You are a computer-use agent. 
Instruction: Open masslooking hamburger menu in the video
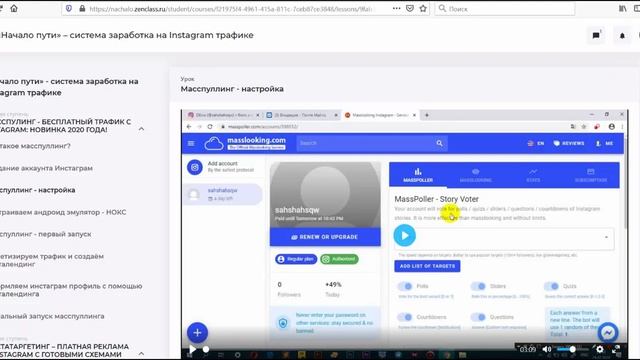(191, 143)
